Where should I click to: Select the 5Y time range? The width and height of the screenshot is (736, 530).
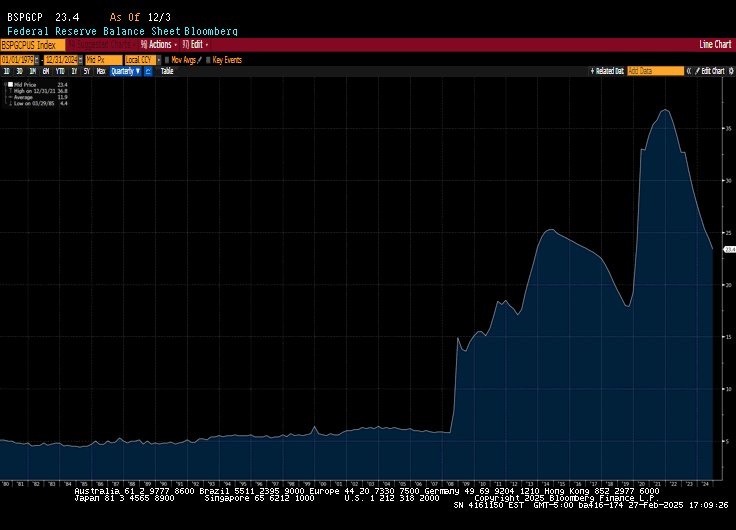tap(87, 71)
